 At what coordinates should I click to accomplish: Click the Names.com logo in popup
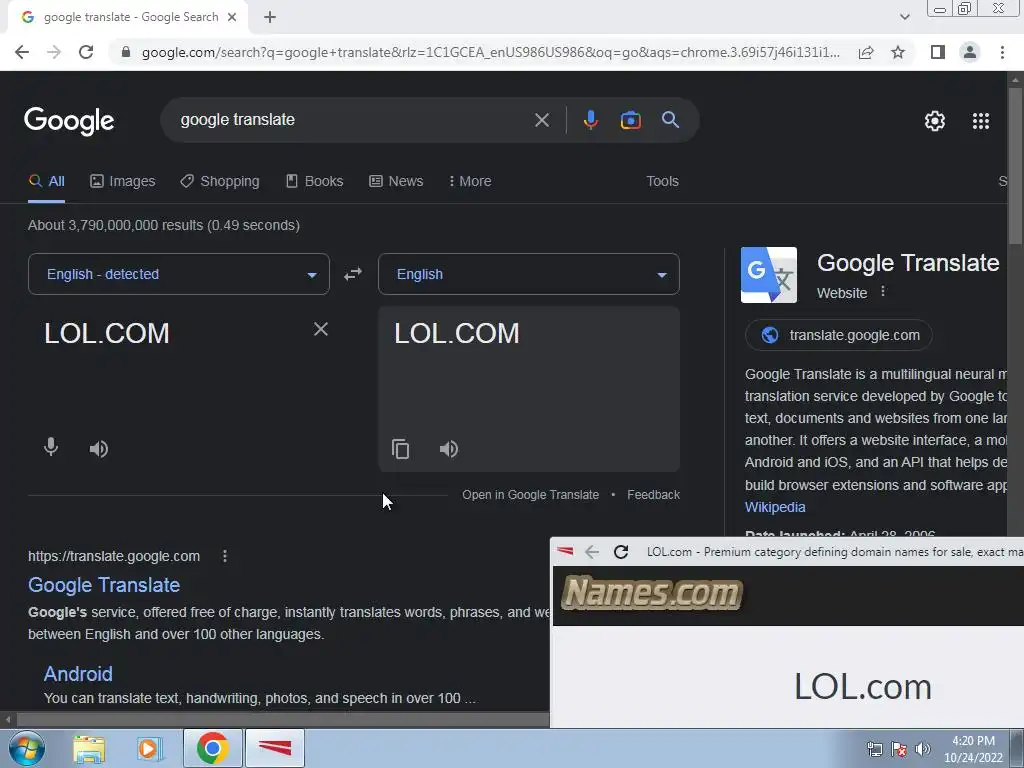click(652, 593)
